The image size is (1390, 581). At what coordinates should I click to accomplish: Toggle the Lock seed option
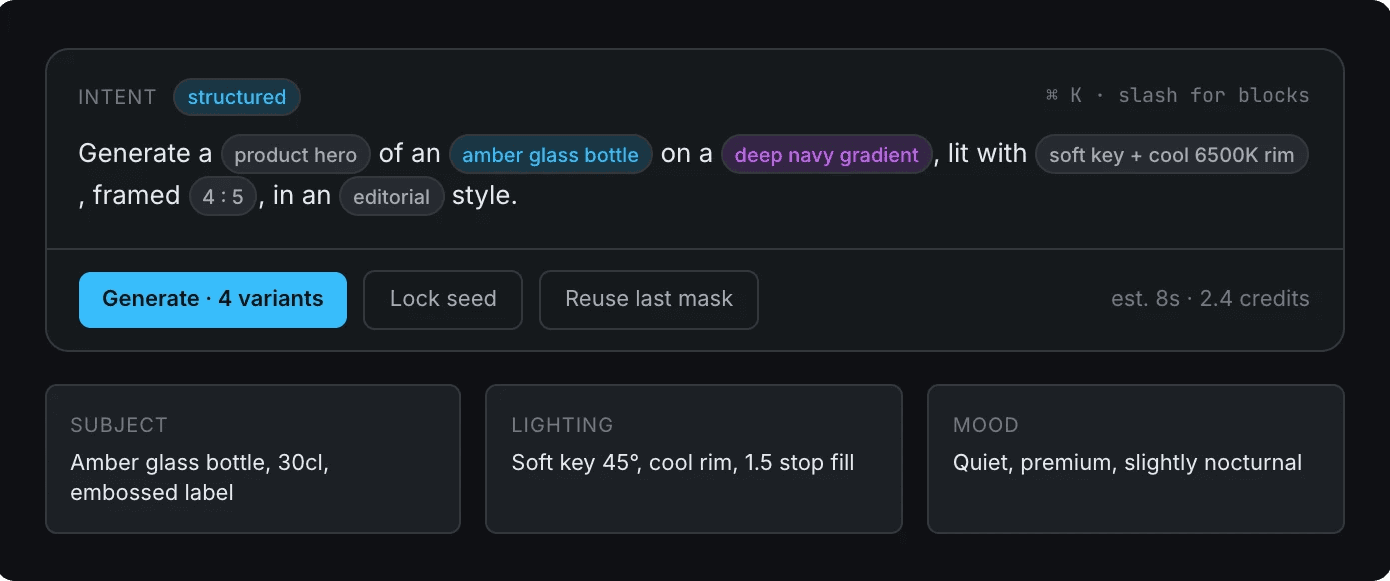click(x=443, y=299)
